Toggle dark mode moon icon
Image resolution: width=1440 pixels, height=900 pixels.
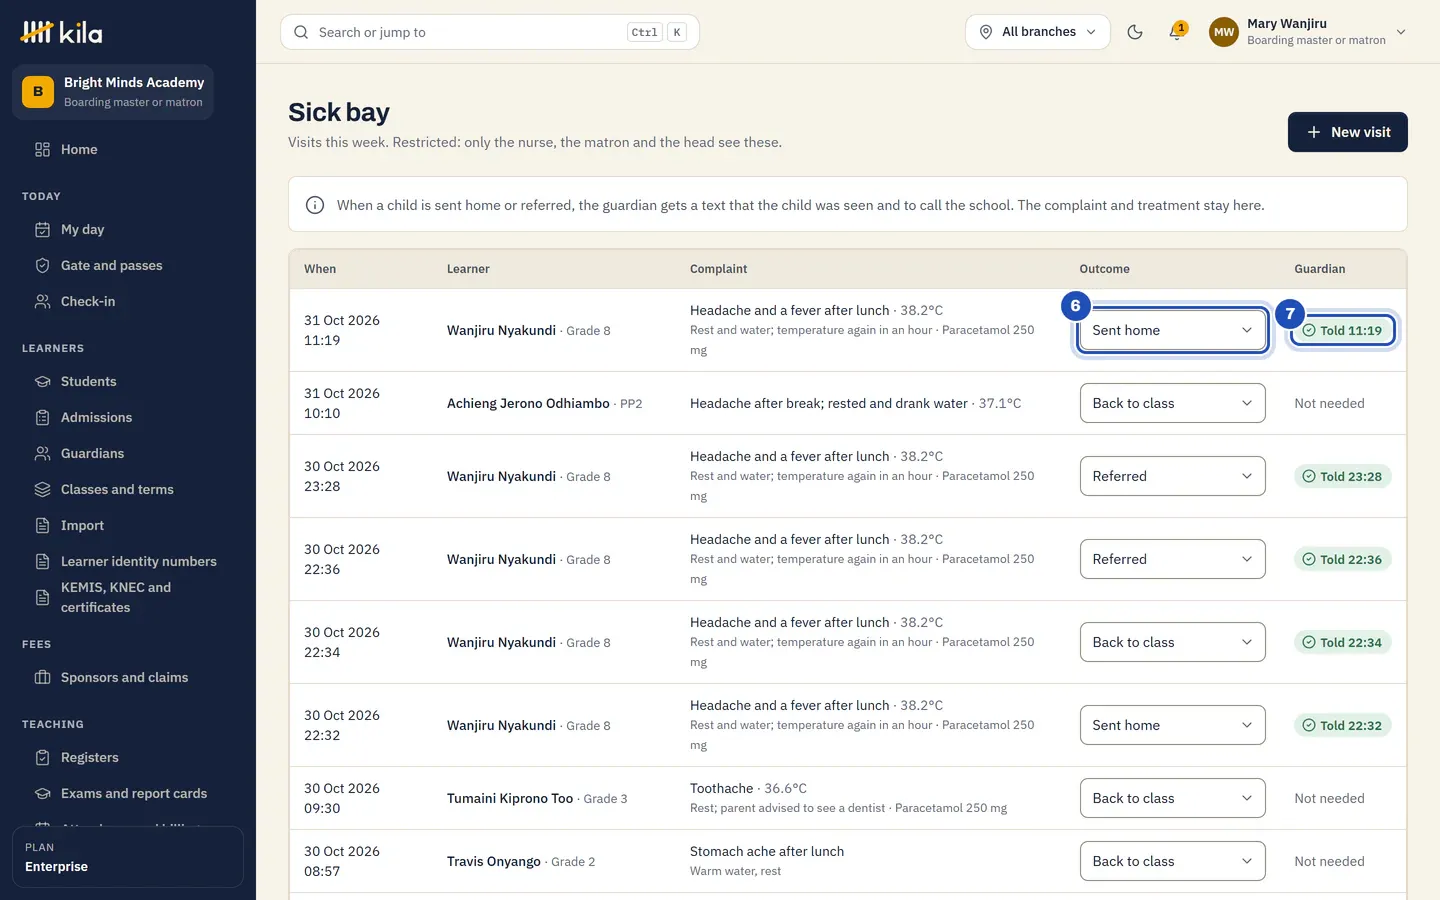(1135, 32)
